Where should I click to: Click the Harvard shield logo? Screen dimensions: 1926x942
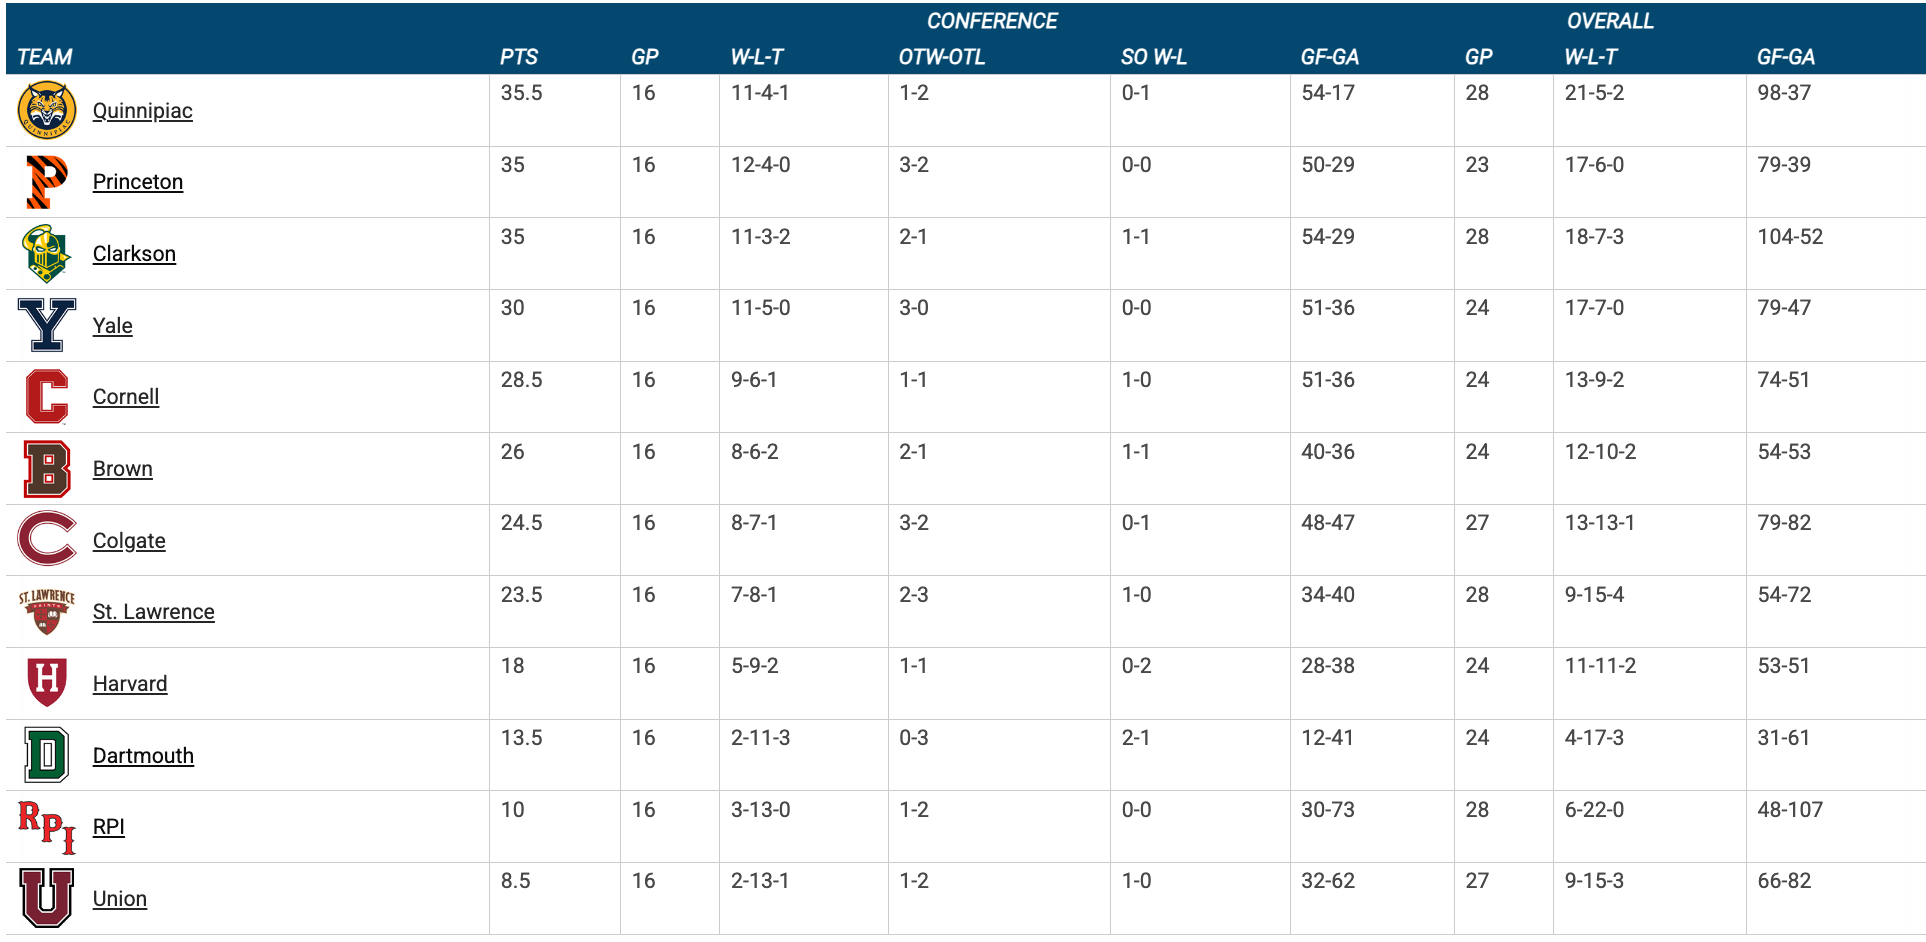47,683
